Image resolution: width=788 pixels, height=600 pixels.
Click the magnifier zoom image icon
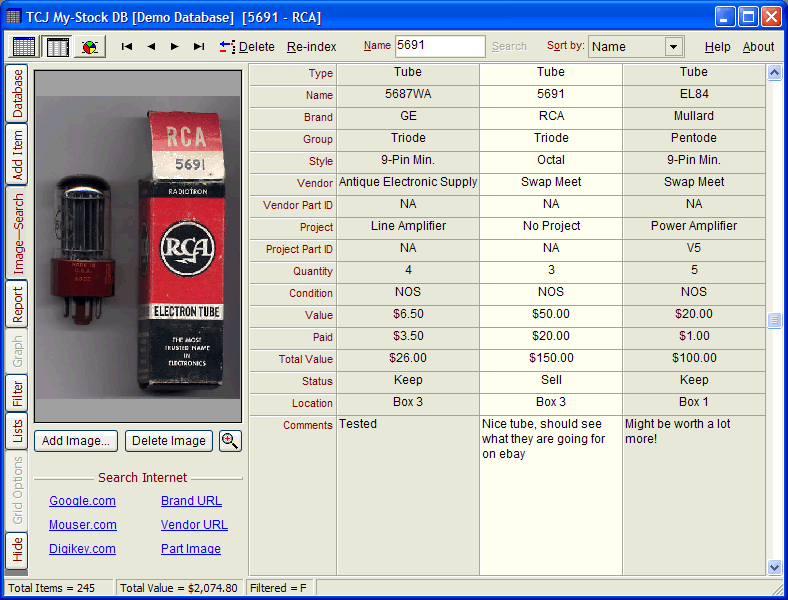point(230,441)
